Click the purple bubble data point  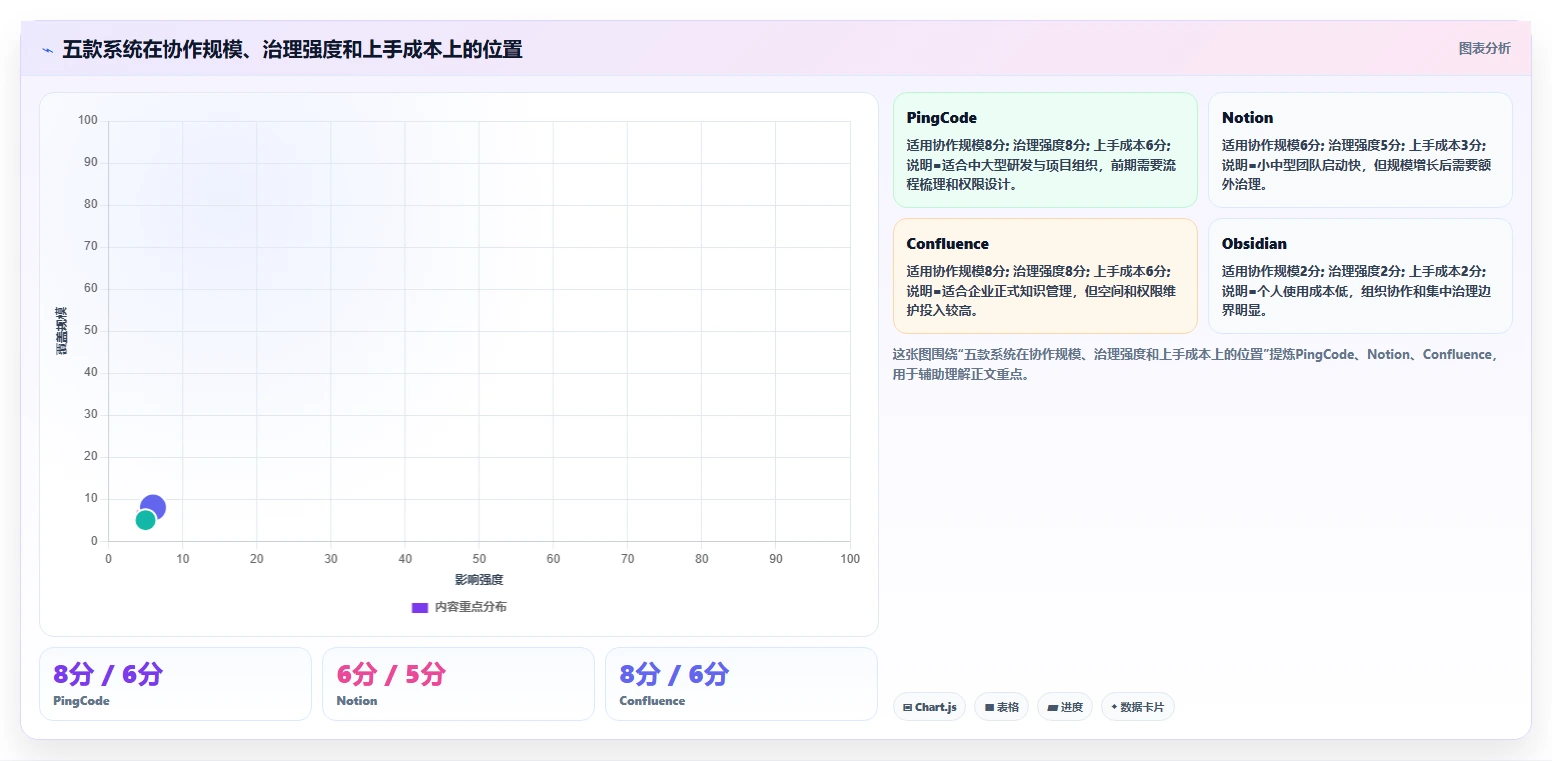pos(153,507)
